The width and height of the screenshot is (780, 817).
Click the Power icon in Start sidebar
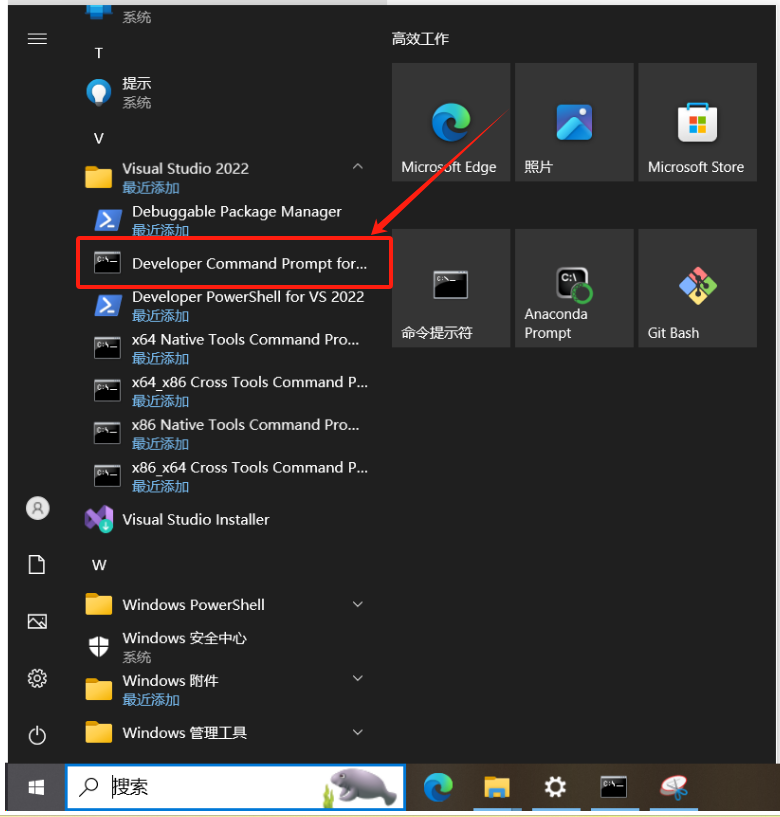[x=37, y=735]
